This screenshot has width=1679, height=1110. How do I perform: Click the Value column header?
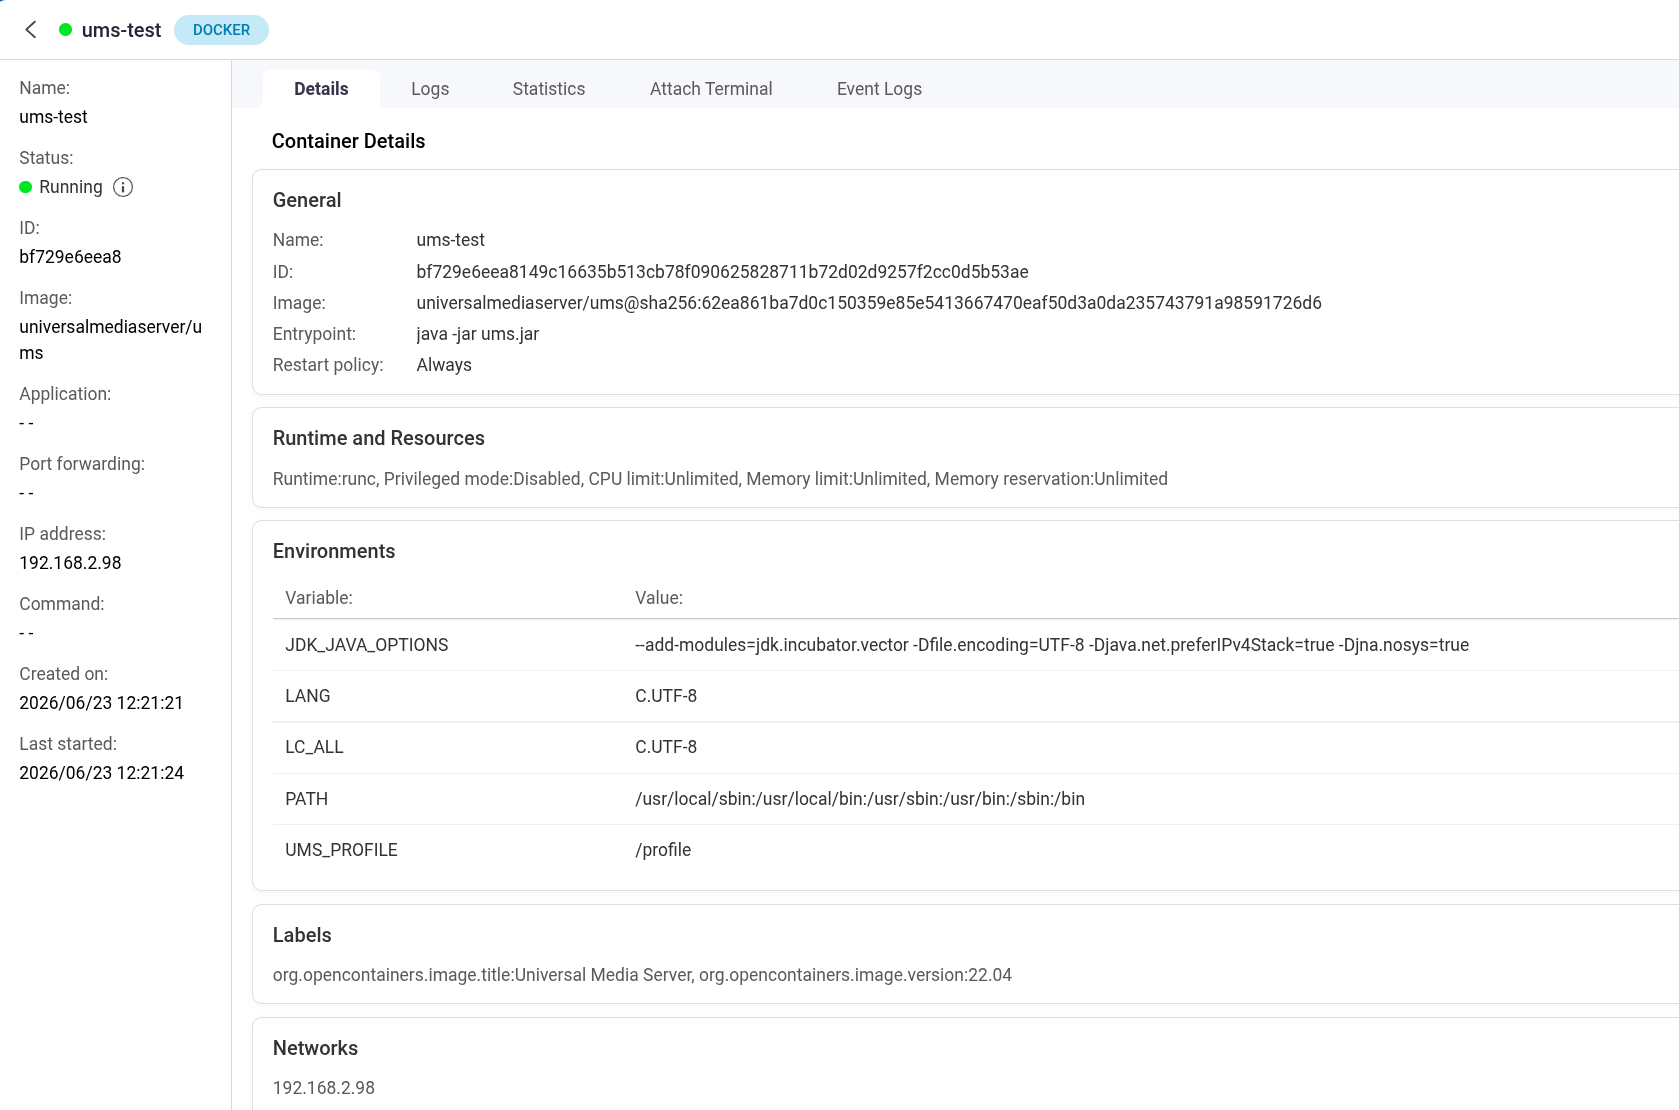point(658,598)
